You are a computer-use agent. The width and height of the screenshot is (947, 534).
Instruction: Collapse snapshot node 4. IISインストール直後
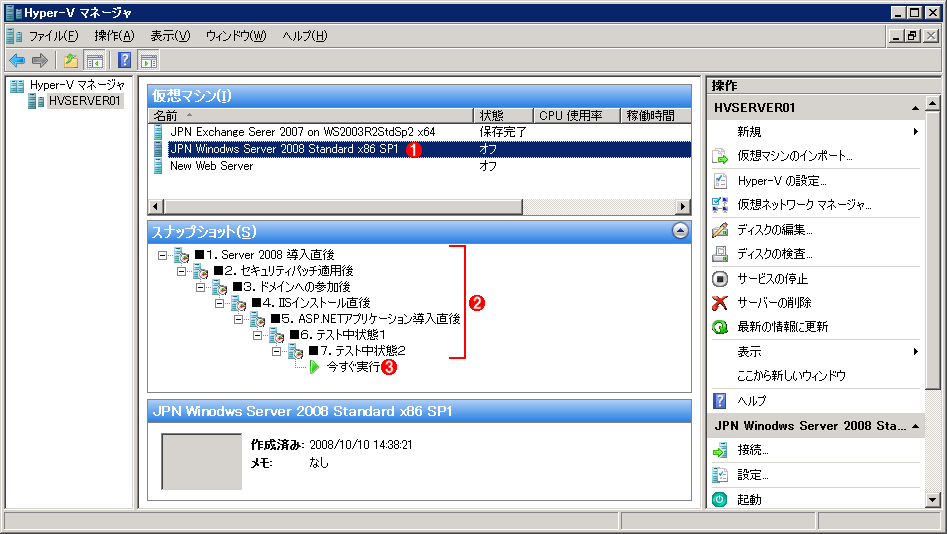220,303
